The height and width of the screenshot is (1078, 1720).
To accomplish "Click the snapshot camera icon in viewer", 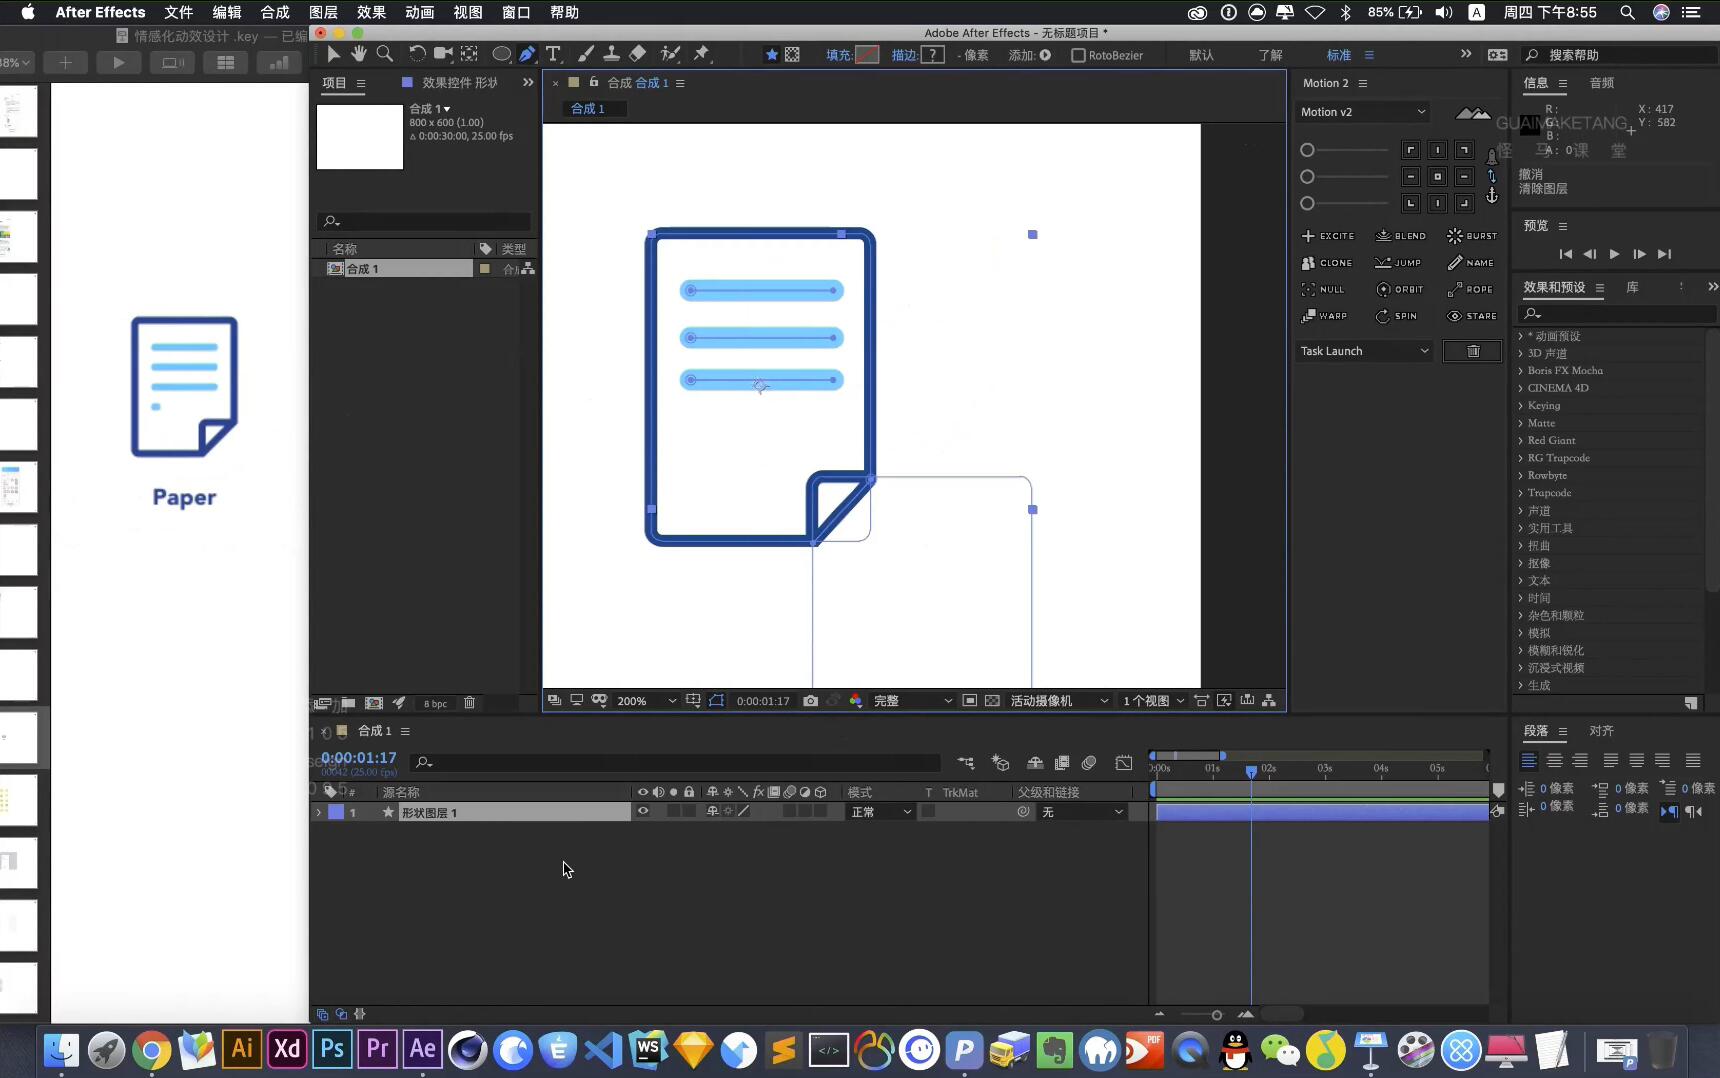I will (810, 701).
